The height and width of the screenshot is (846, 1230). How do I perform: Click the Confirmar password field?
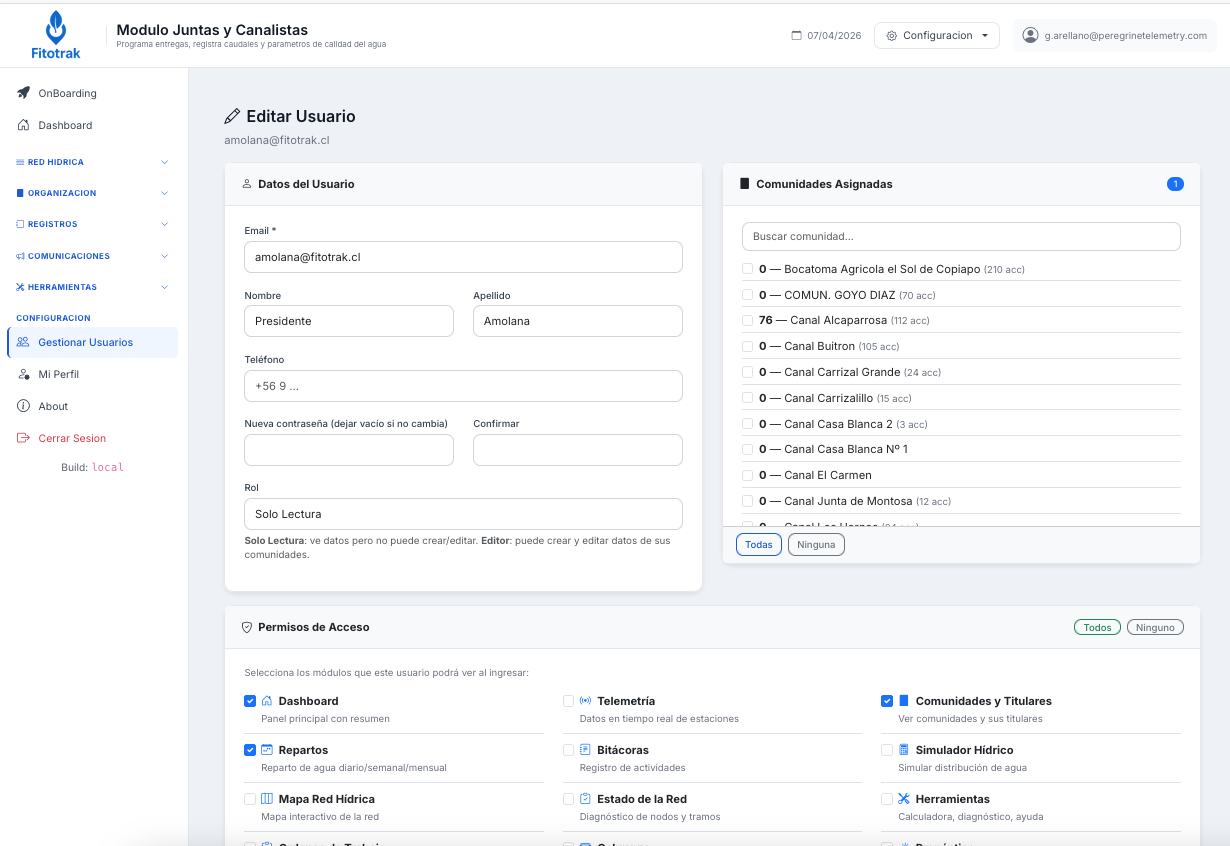point(578,450)
